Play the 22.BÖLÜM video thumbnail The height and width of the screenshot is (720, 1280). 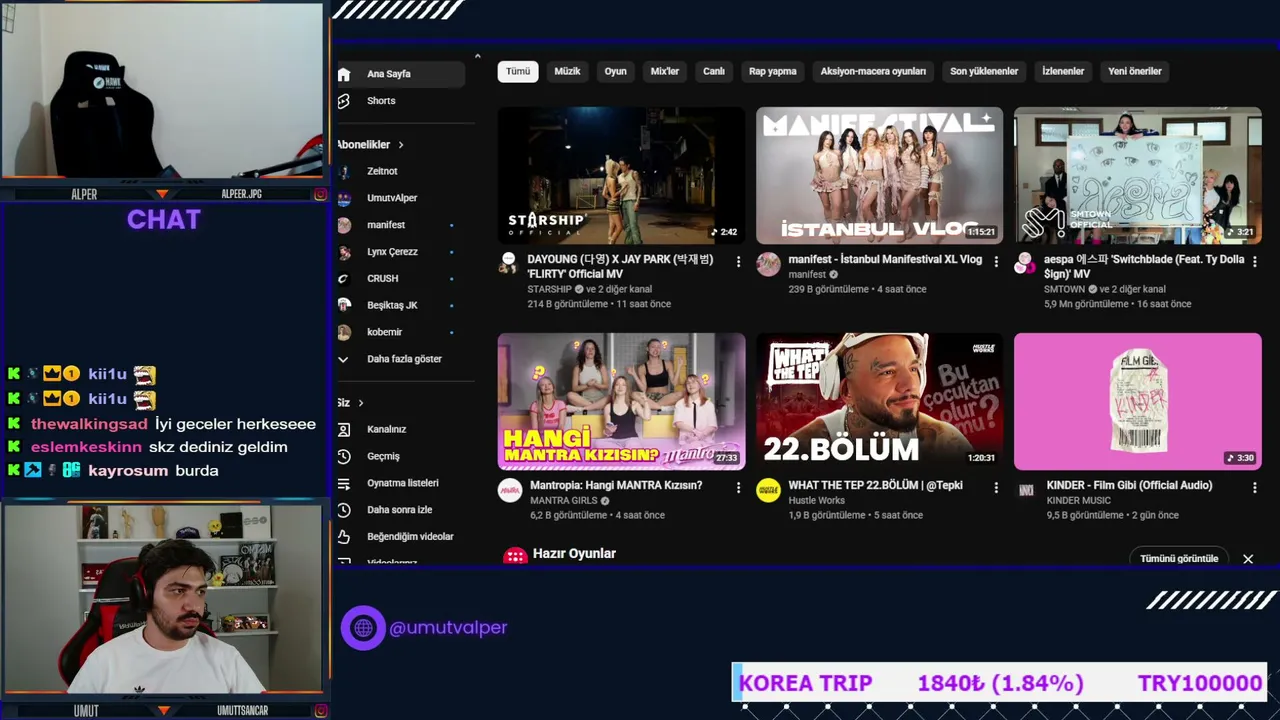879,401
